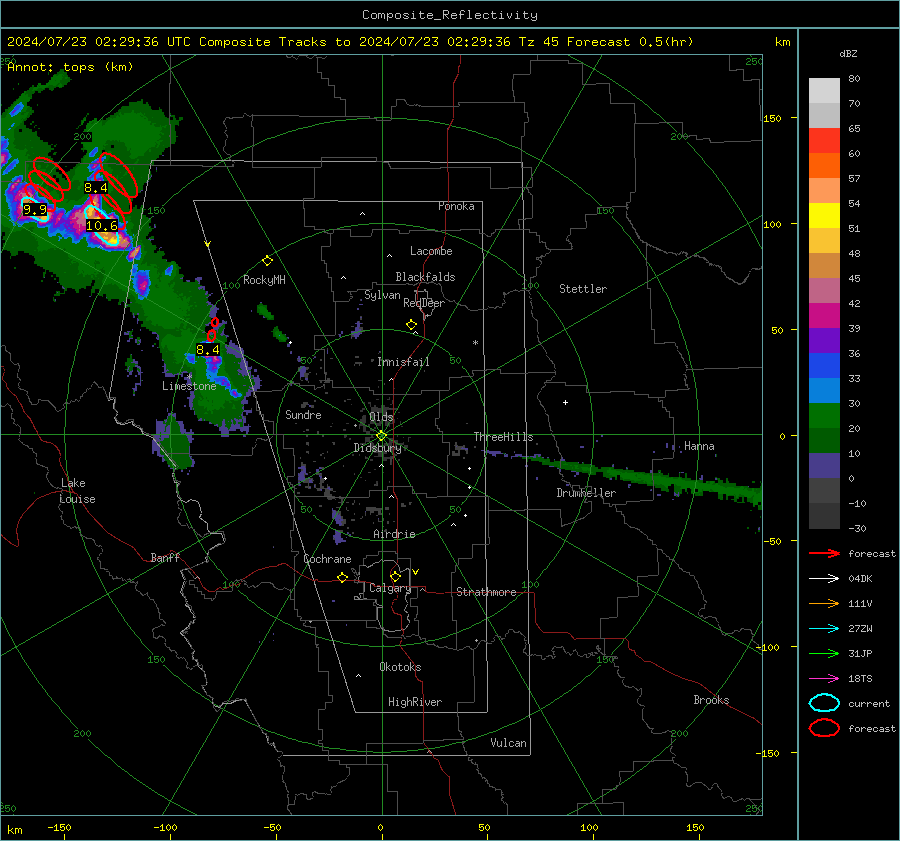Pick the green 30 dBZ color swatch
This screenshot has height=841, width=900.
point(824,415)
